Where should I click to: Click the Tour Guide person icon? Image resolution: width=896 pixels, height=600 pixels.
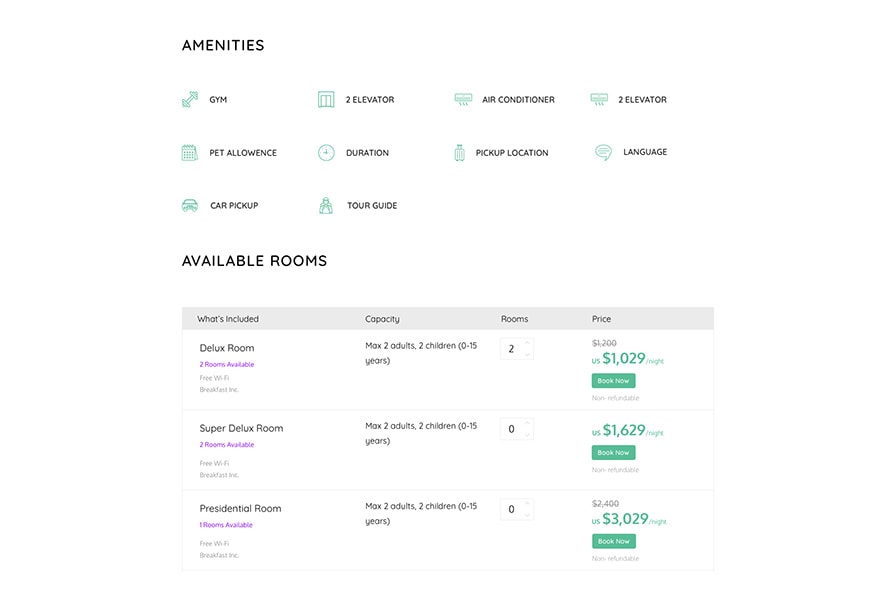tap(326, 206)
